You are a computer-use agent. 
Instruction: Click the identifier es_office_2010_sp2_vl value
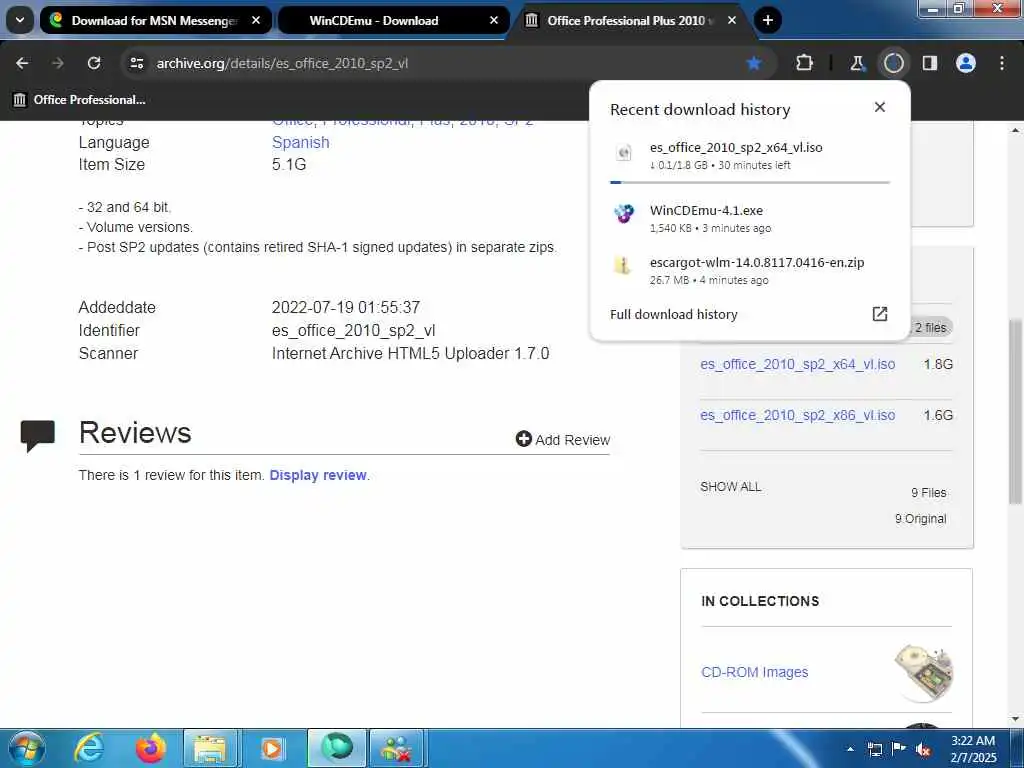pyautogui.click(x=353, y=330)
